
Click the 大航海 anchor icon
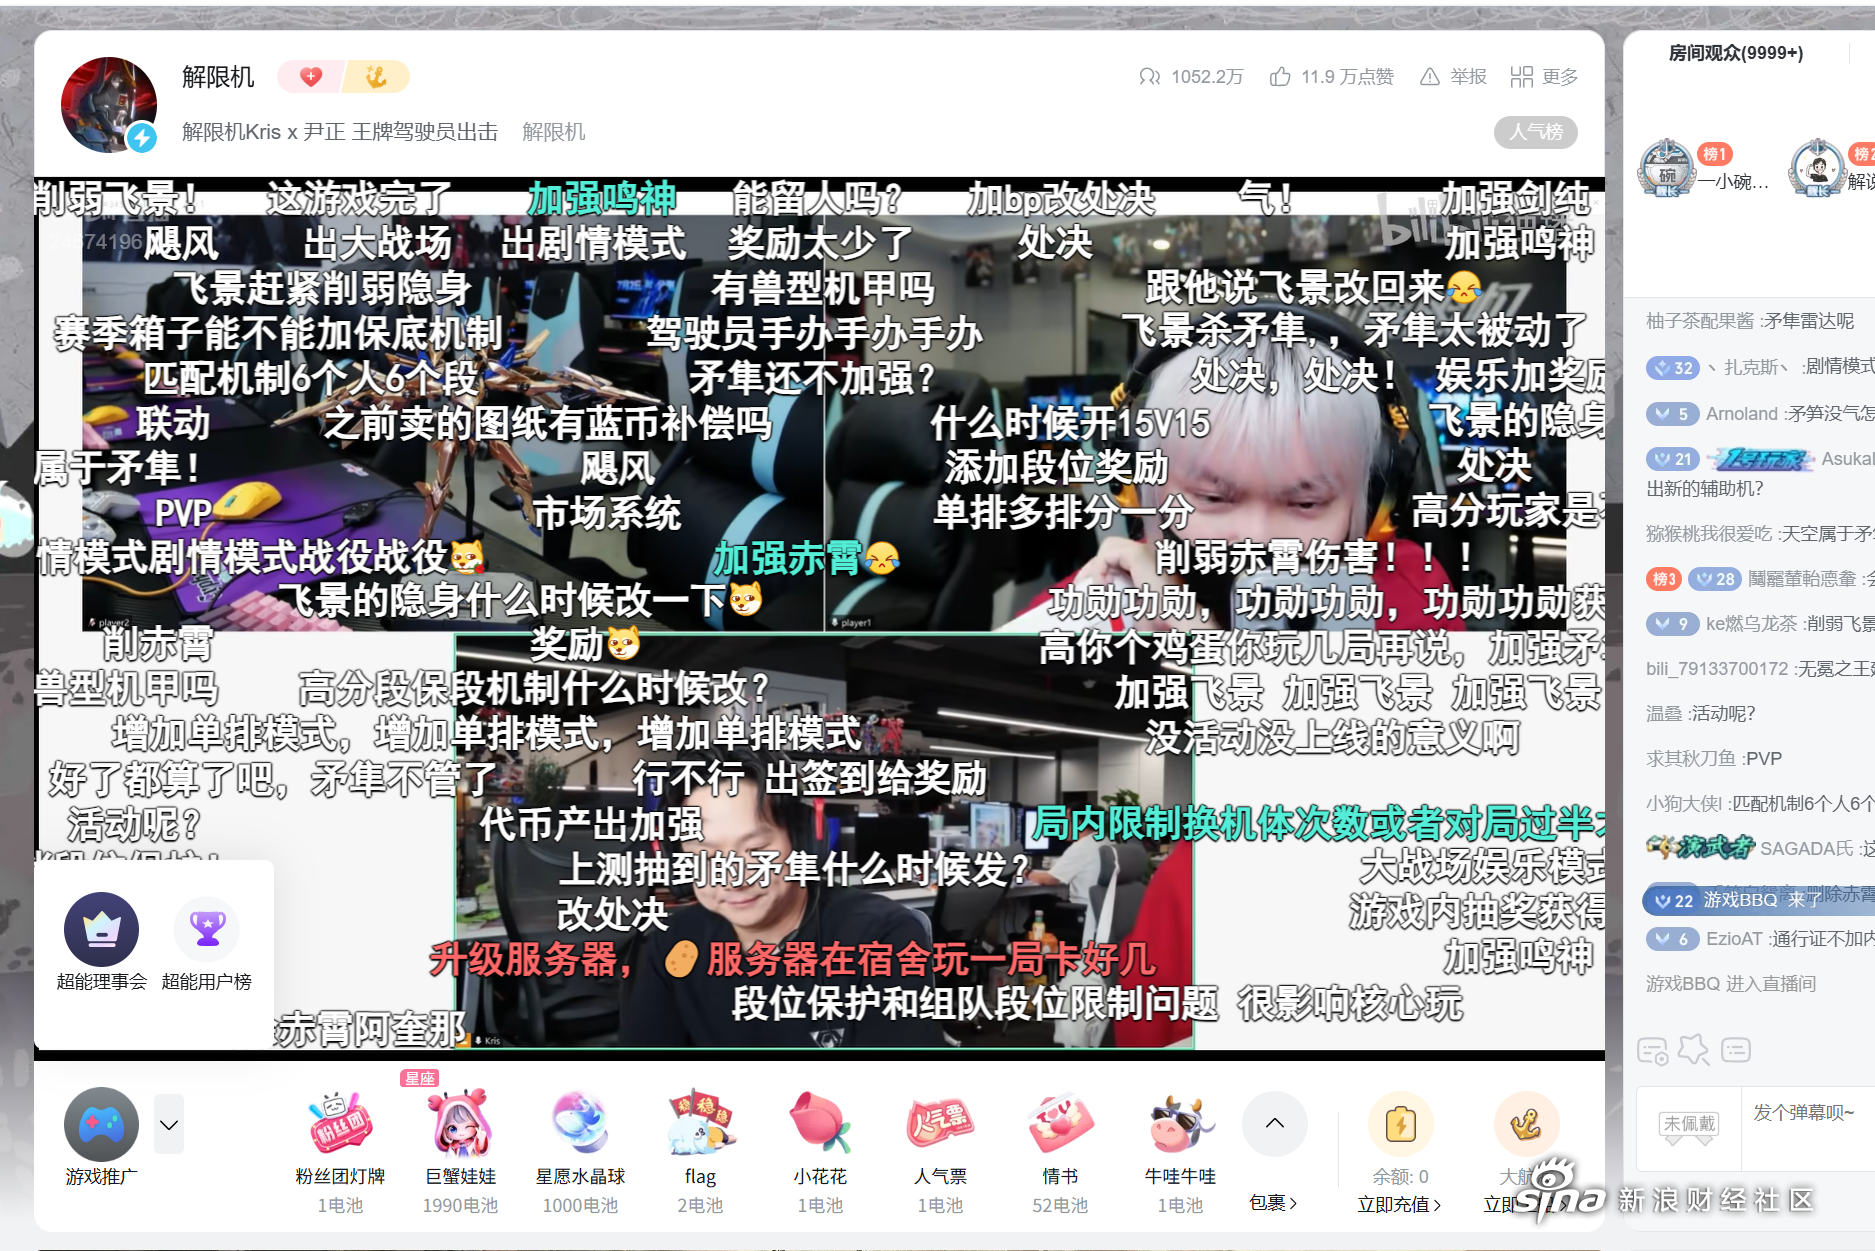[x=1525, y=1124]
